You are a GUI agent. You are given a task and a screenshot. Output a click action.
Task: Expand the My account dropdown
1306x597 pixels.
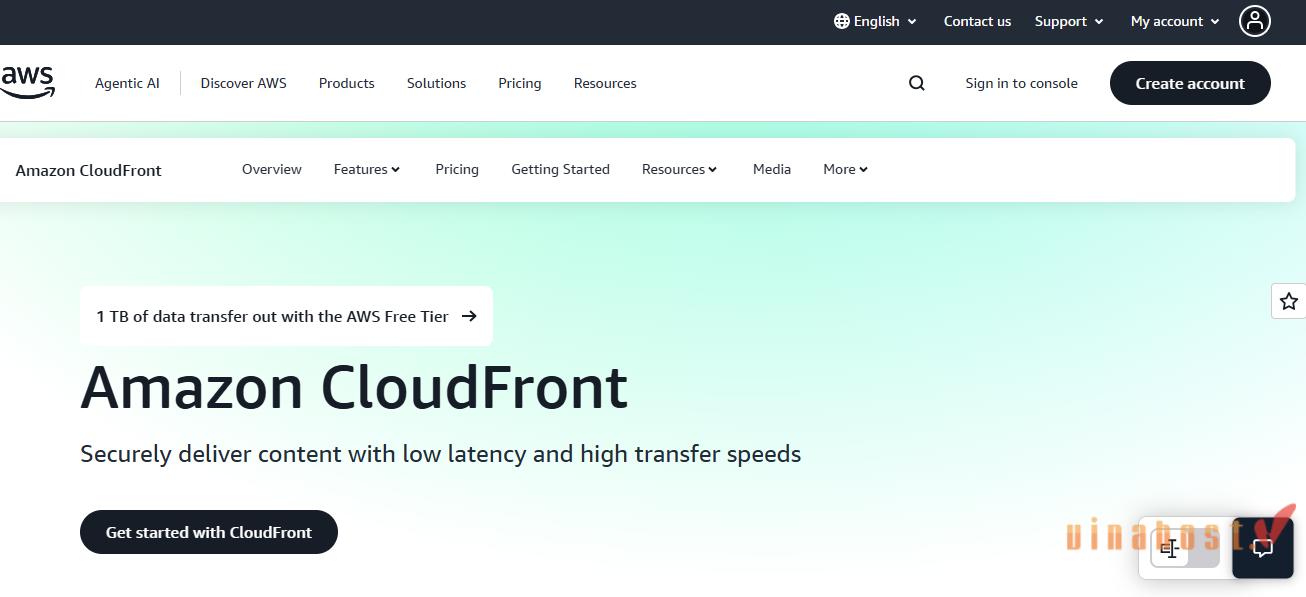pyautogui.click(x=1175, y=21)
